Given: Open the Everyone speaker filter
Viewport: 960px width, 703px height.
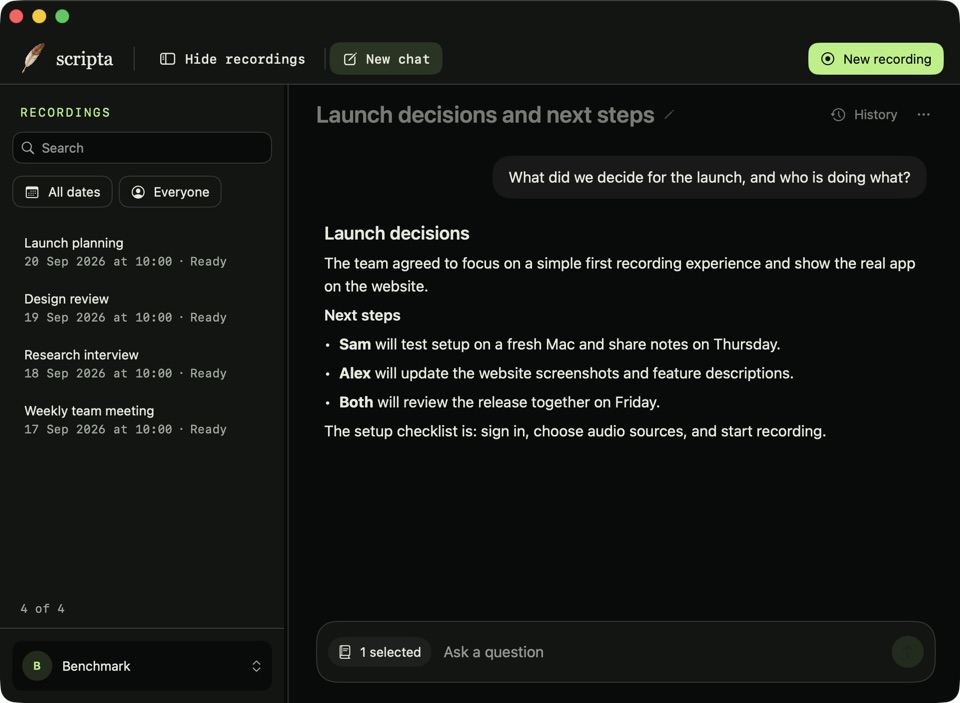Looking at the screenshot, I should point(170,192).
